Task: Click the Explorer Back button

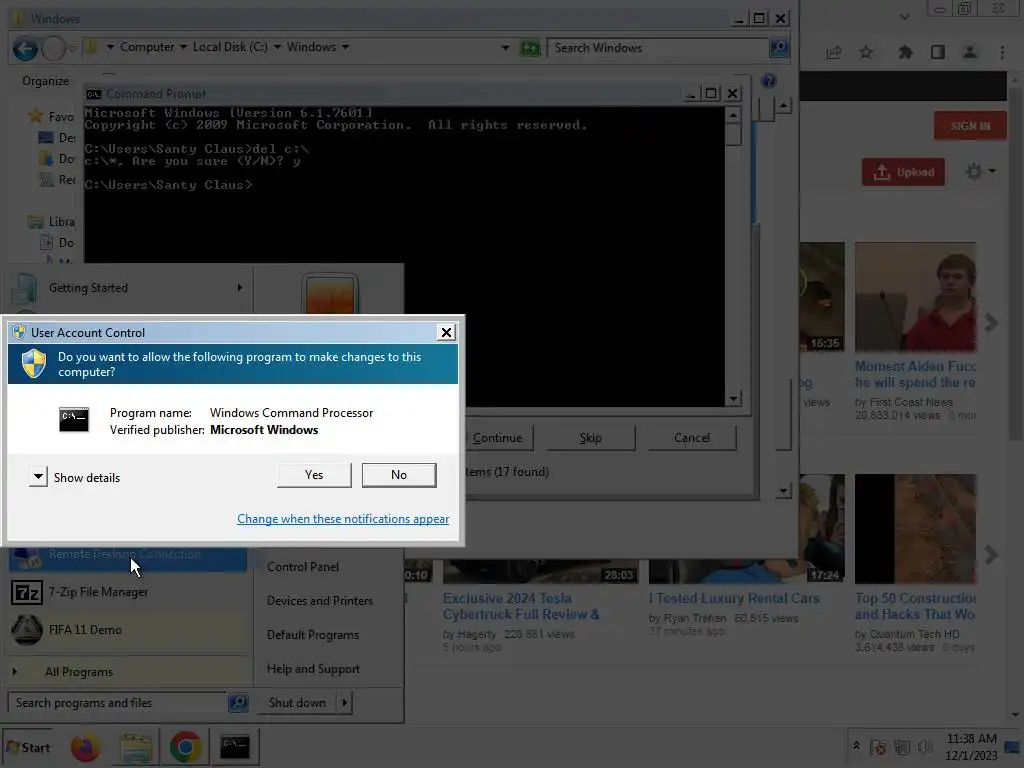Action: tap(25, 48)
